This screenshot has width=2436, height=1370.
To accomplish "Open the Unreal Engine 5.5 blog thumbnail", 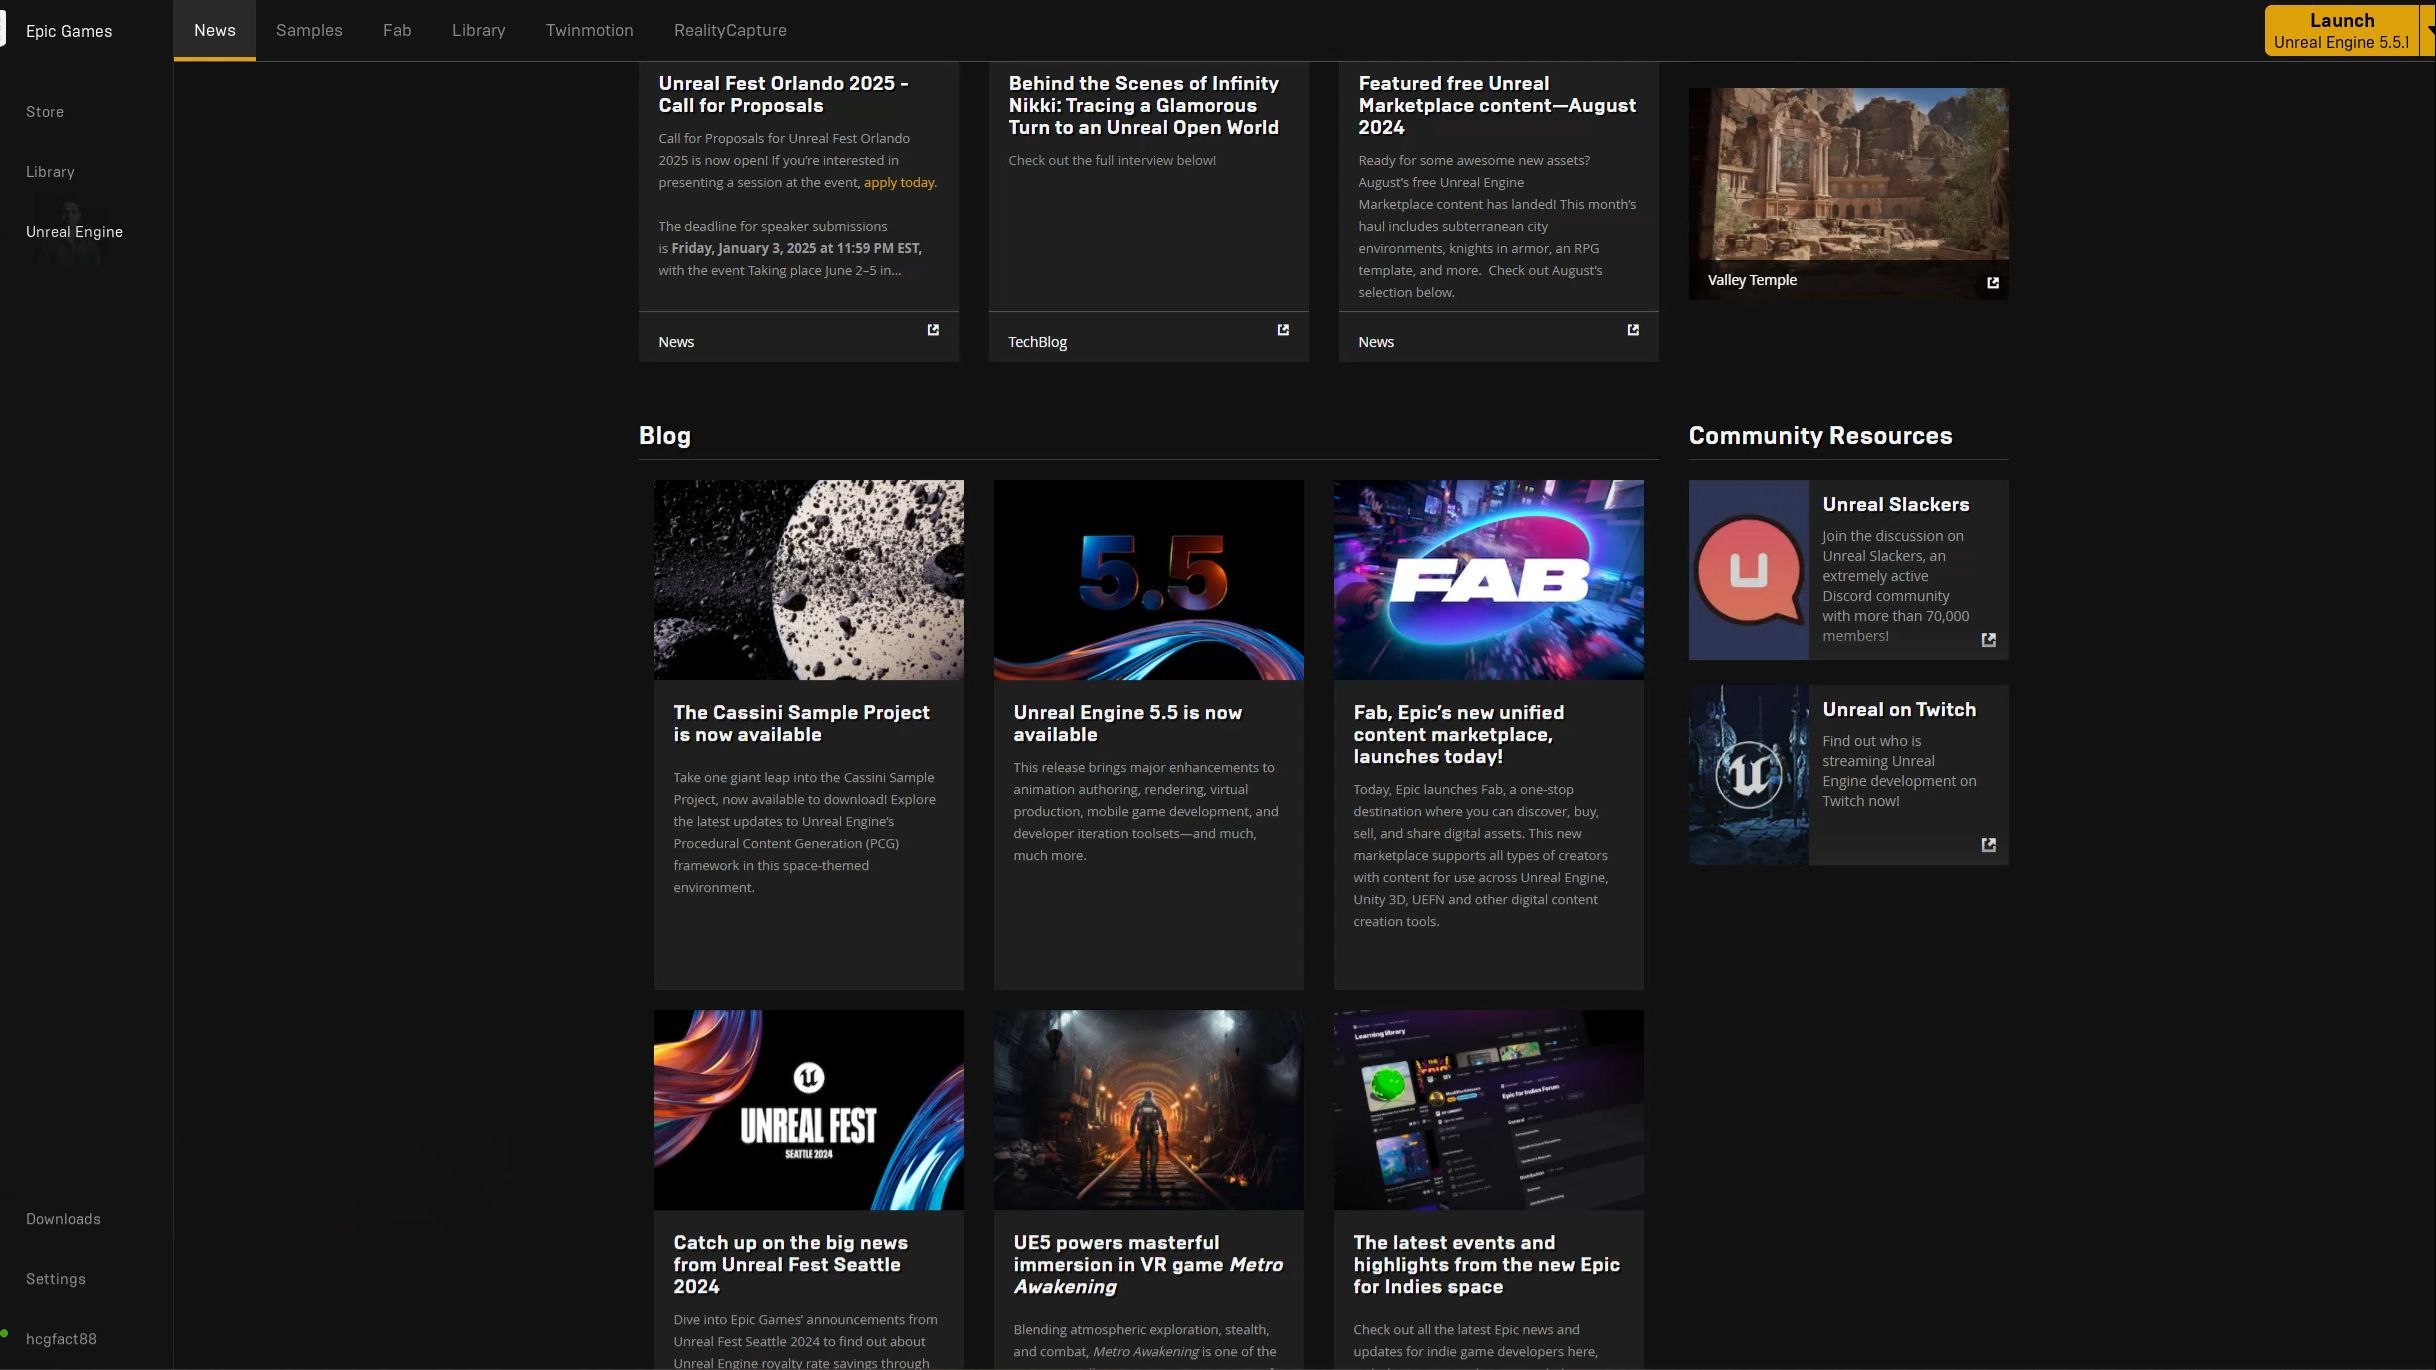I will click(x=1148, y=580).
